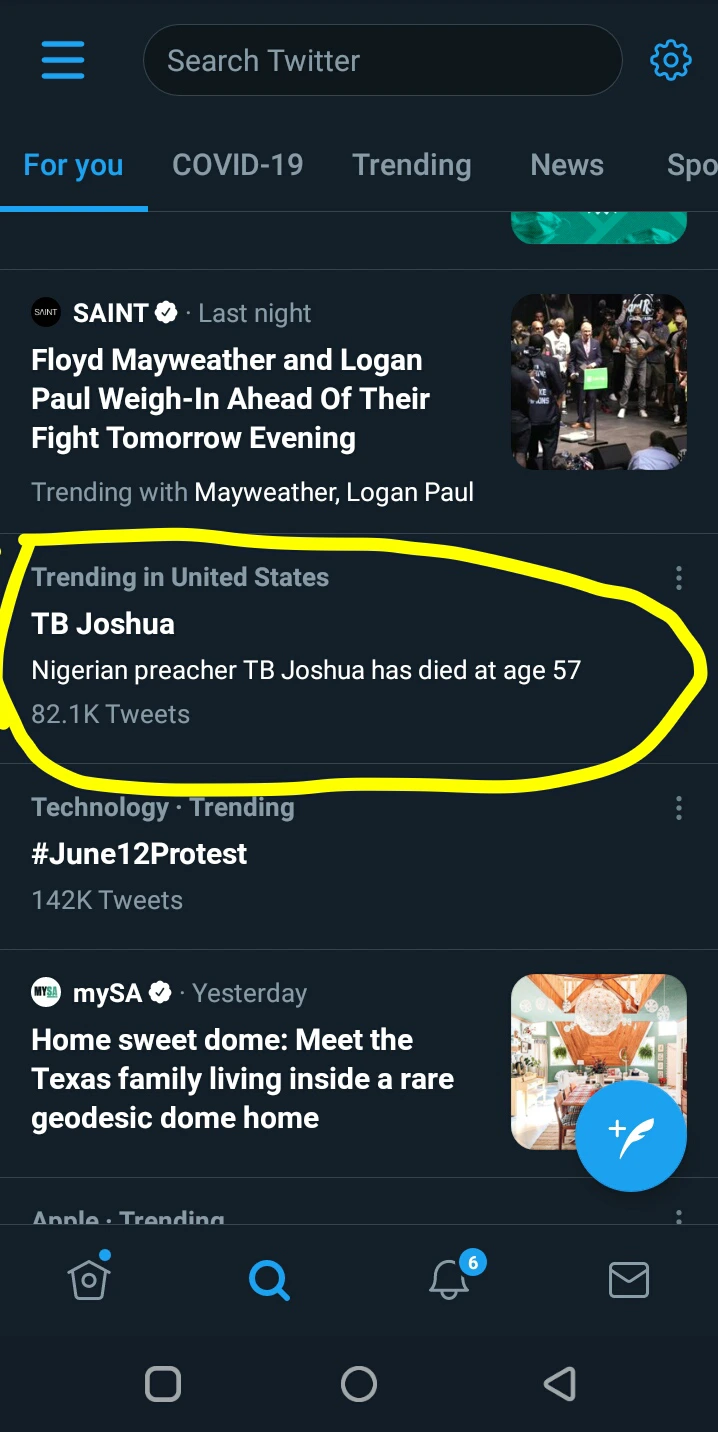Tap the Android back button

(x=560, y=1384)
